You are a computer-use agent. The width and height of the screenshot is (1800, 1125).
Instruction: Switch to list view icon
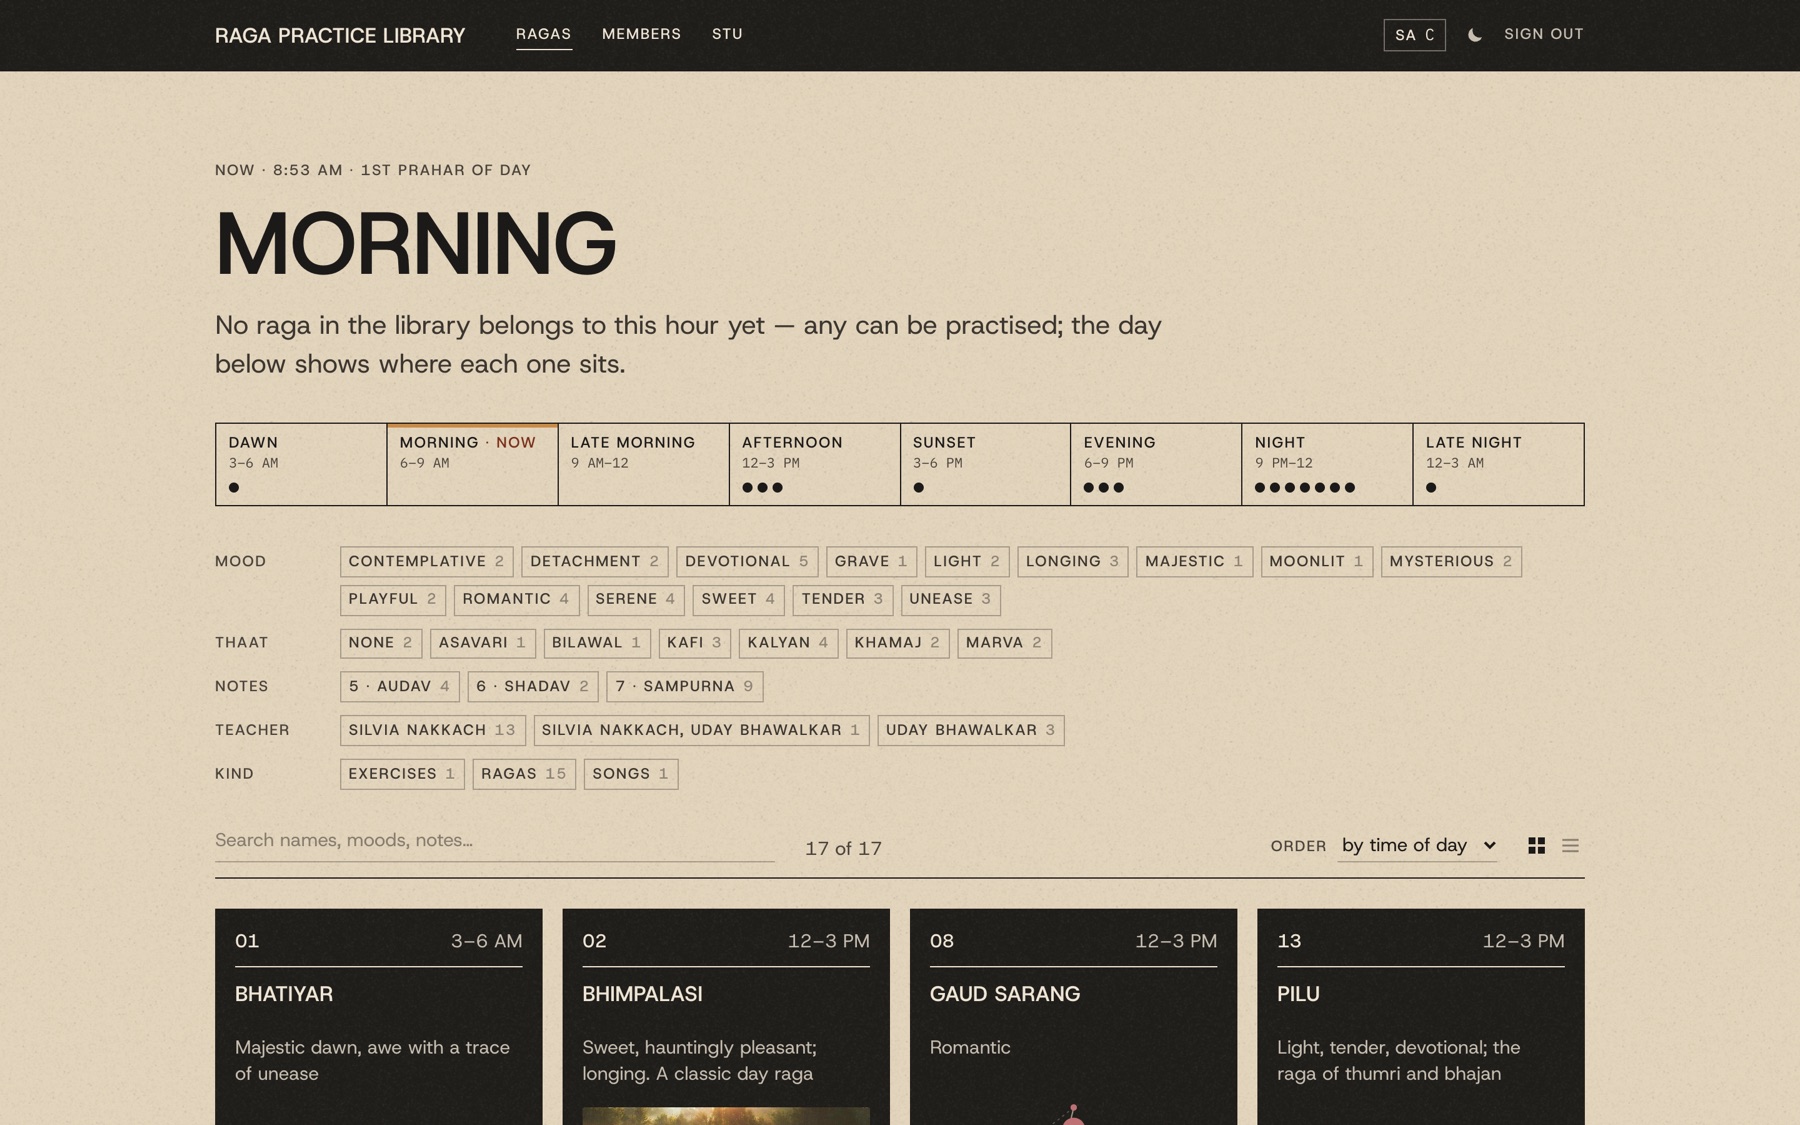point(1570,846)
